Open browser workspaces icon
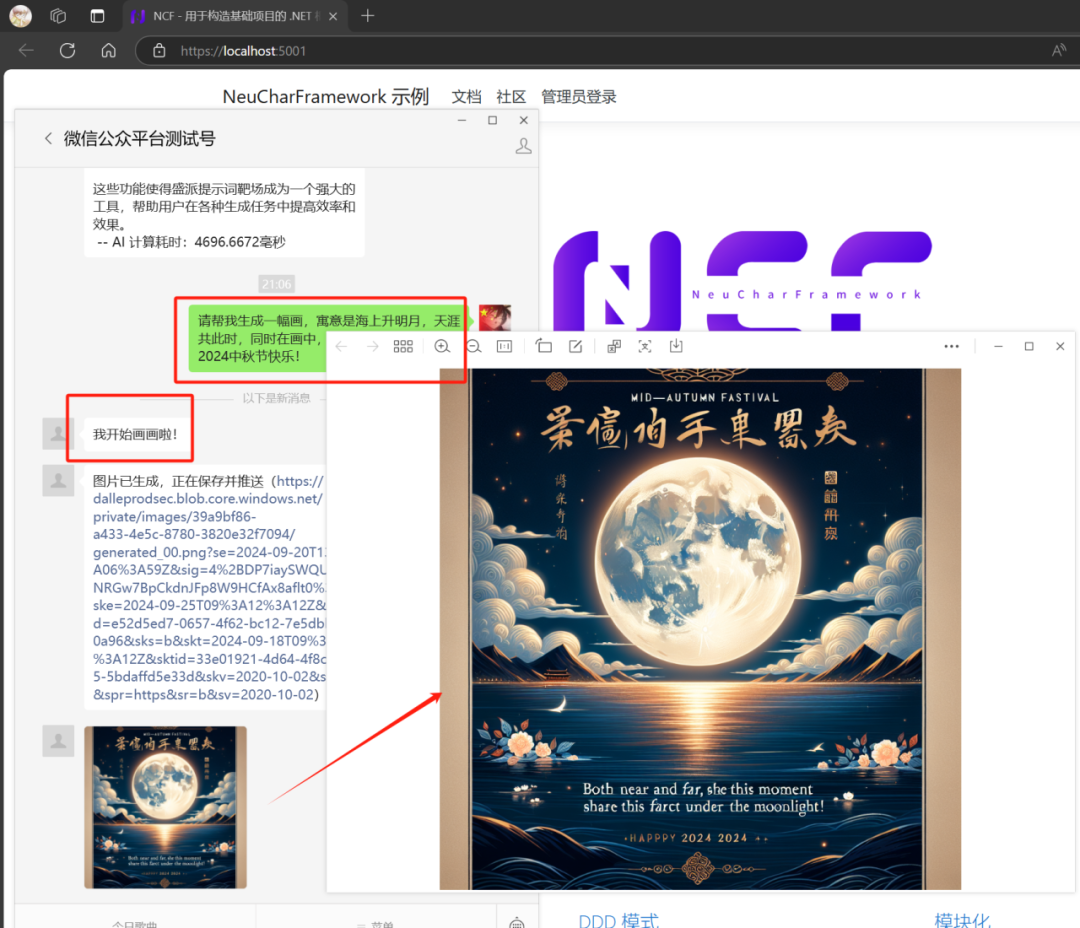Viewport: 1080px width, 928px height. 58,16
